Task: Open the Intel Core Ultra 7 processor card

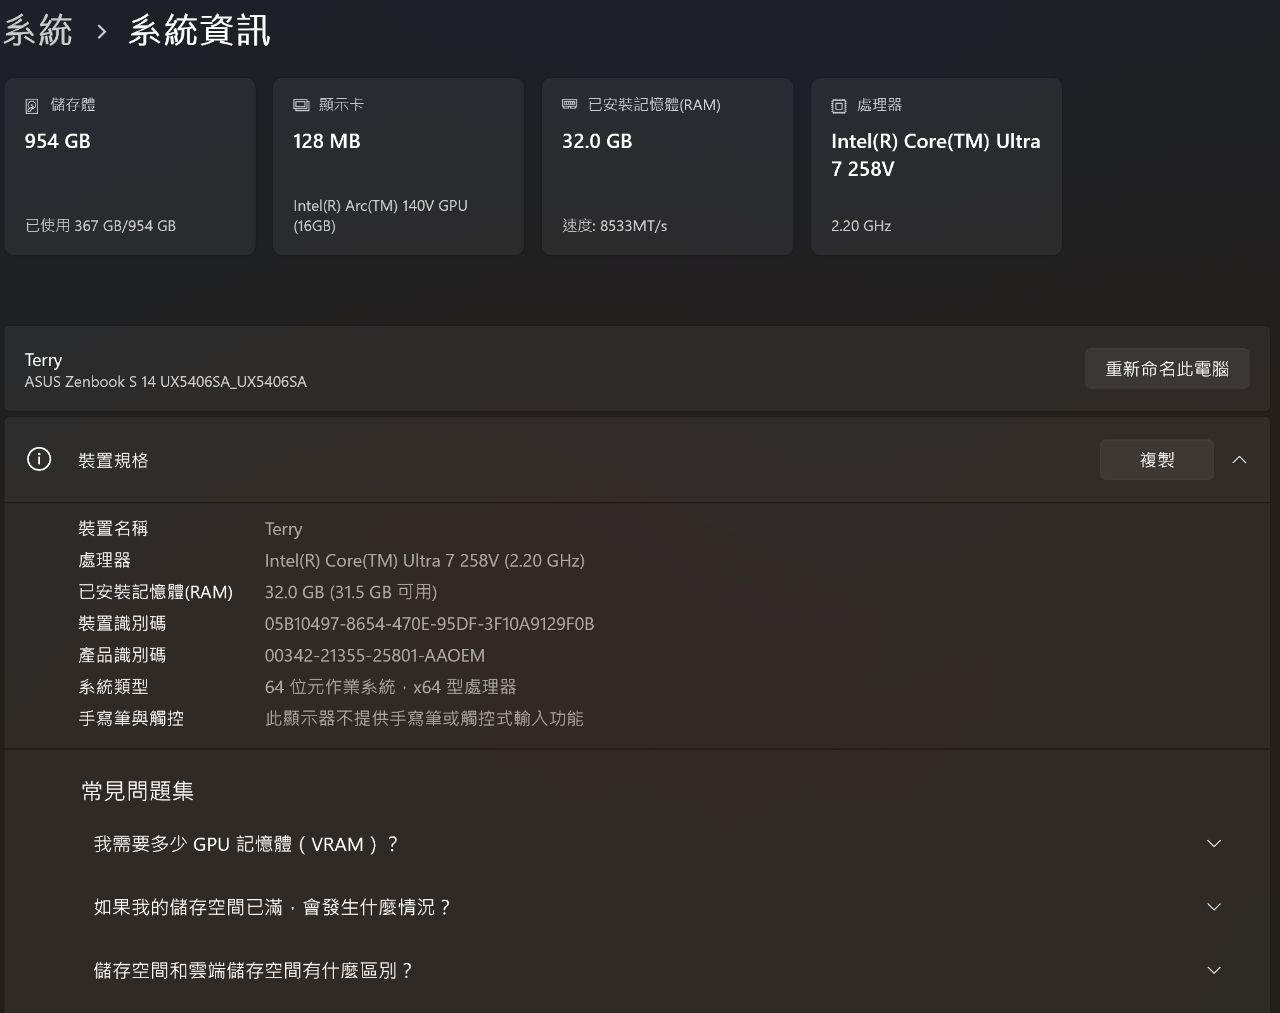Action: [936, 166]
